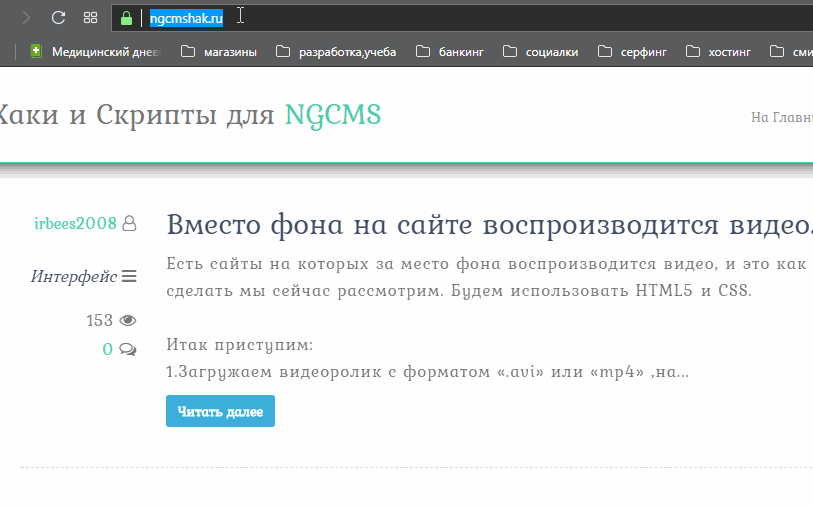Click the green padlock security icon

[126, 19]
